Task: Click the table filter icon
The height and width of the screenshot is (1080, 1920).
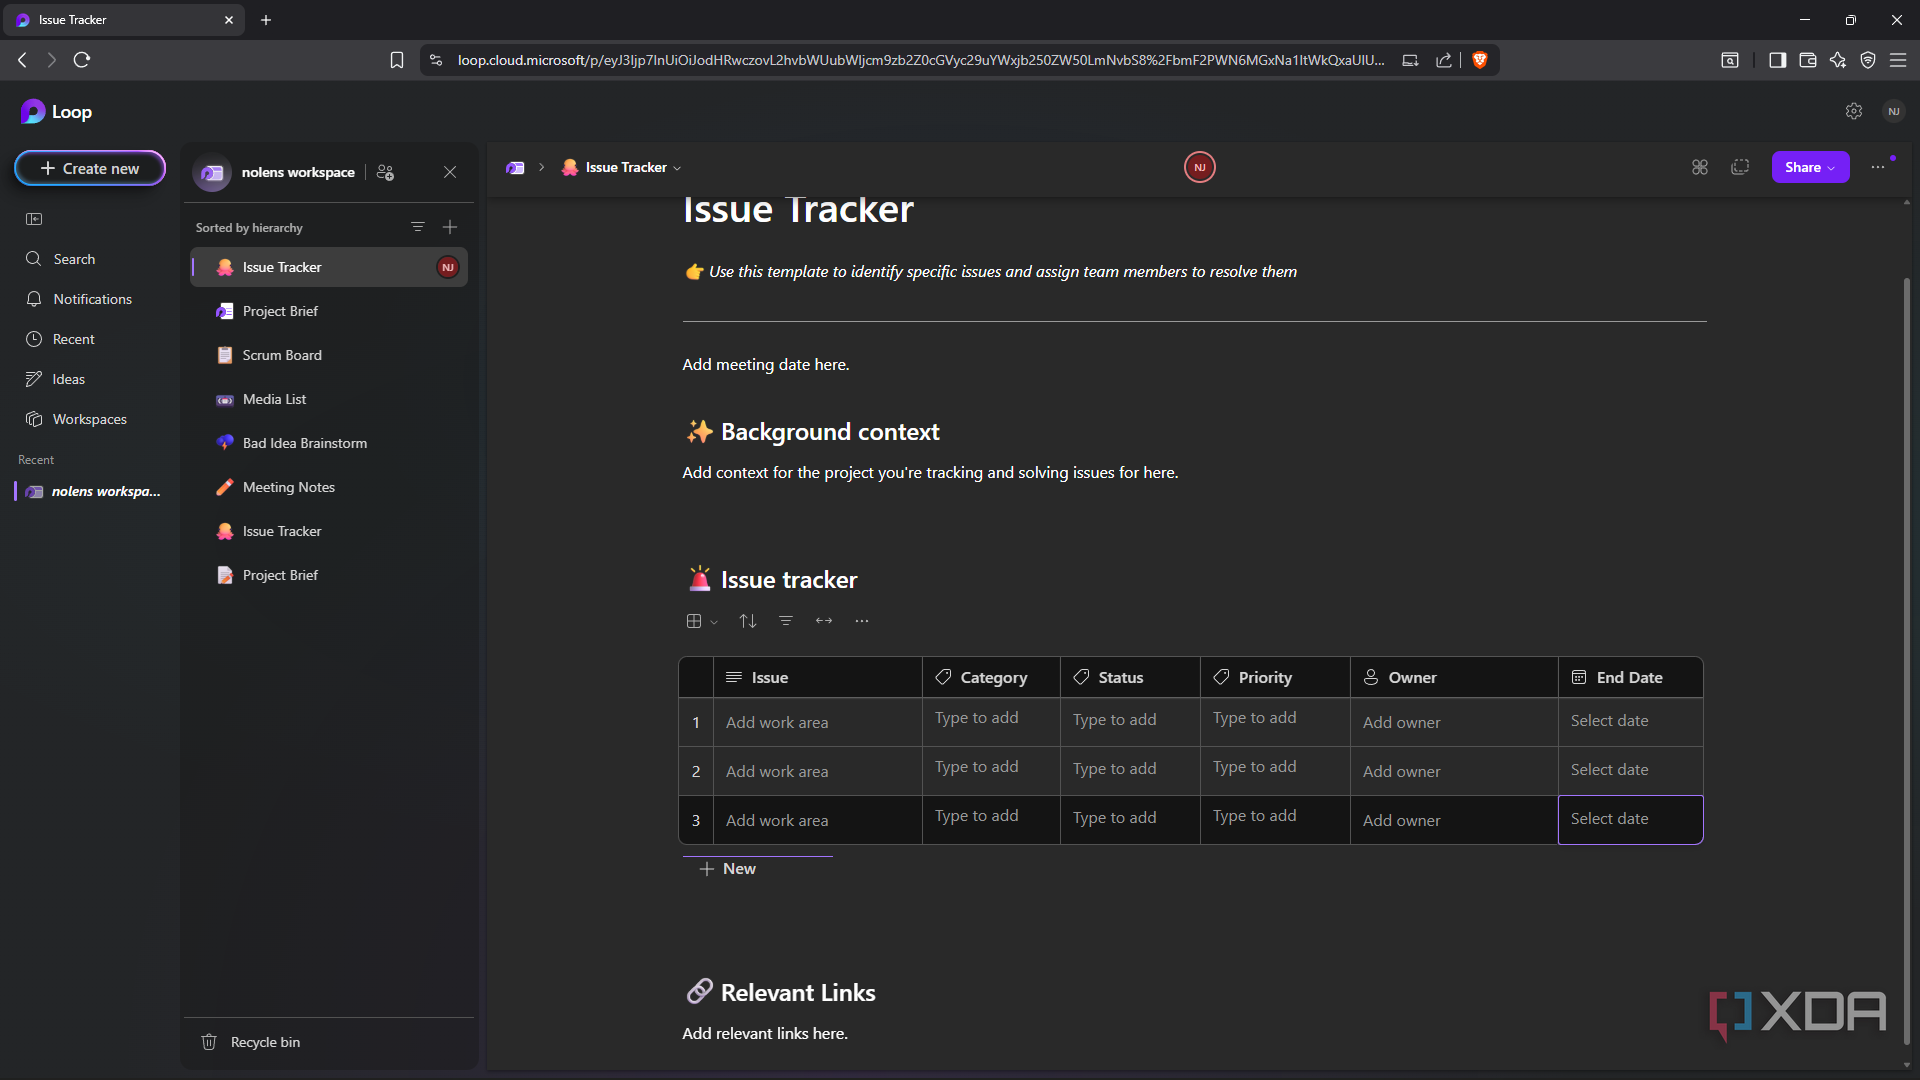Action: point(786,621)
